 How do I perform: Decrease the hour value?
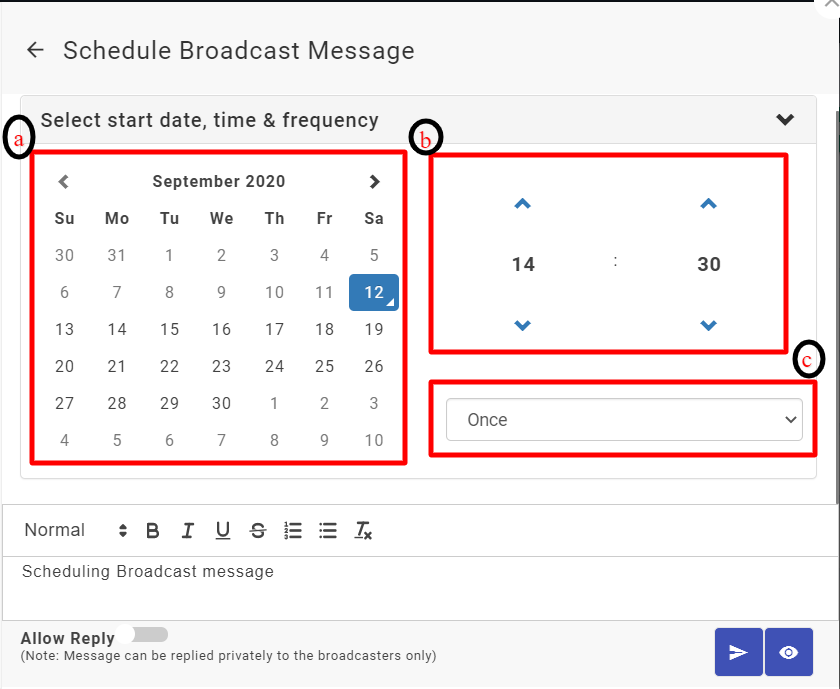click(522, 325)
